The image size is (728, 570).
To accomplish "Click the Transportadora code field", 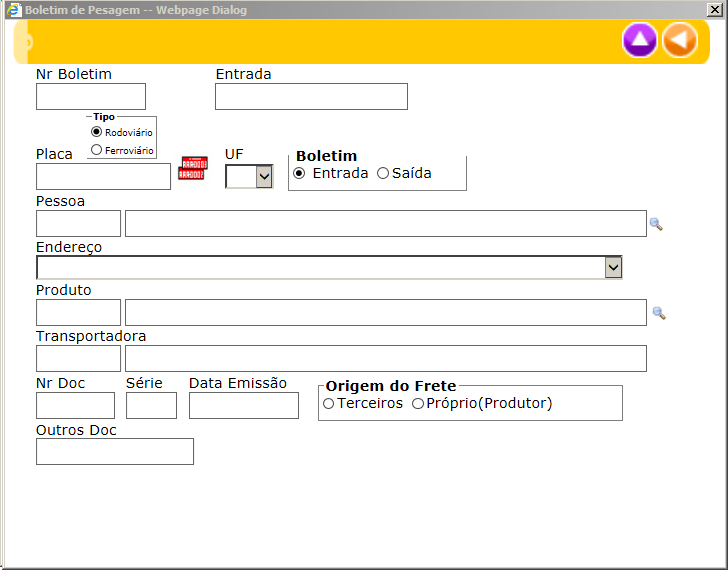I will coord(78,358).
